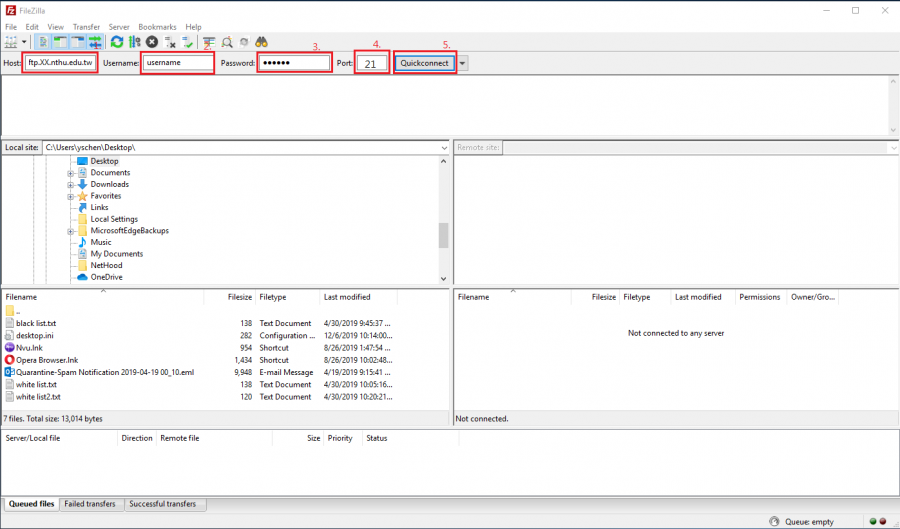Viewport: 900px width, 529px height.
Task: Open the Bookmarks menu
Action: [x=156, y=27]
